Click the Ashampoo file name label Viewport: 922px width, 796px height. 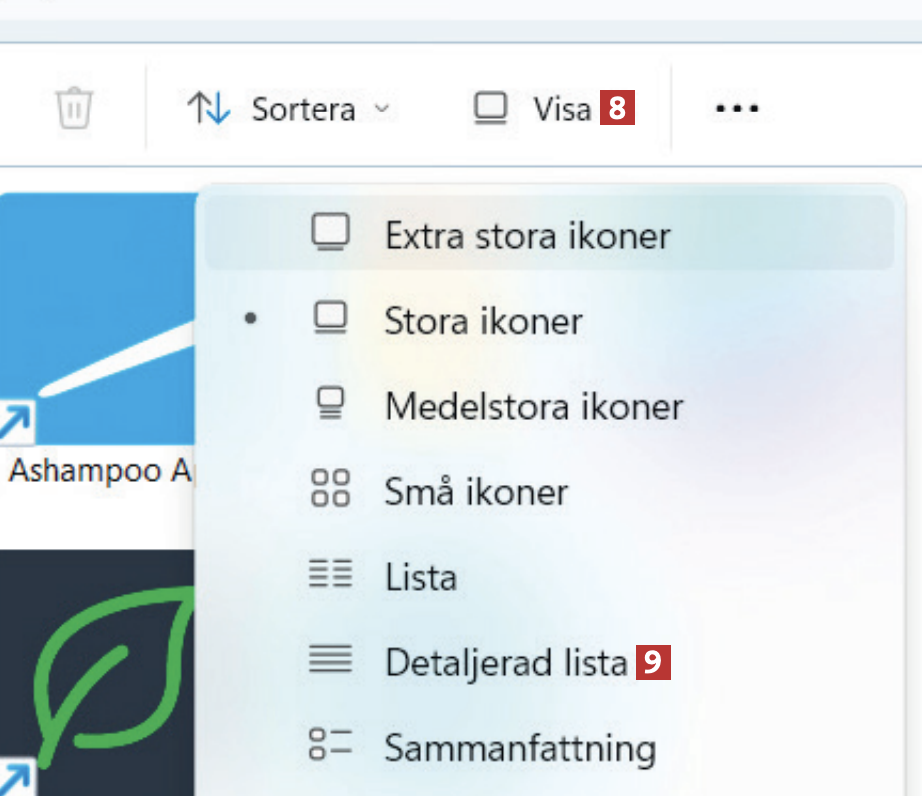(101, 471)
